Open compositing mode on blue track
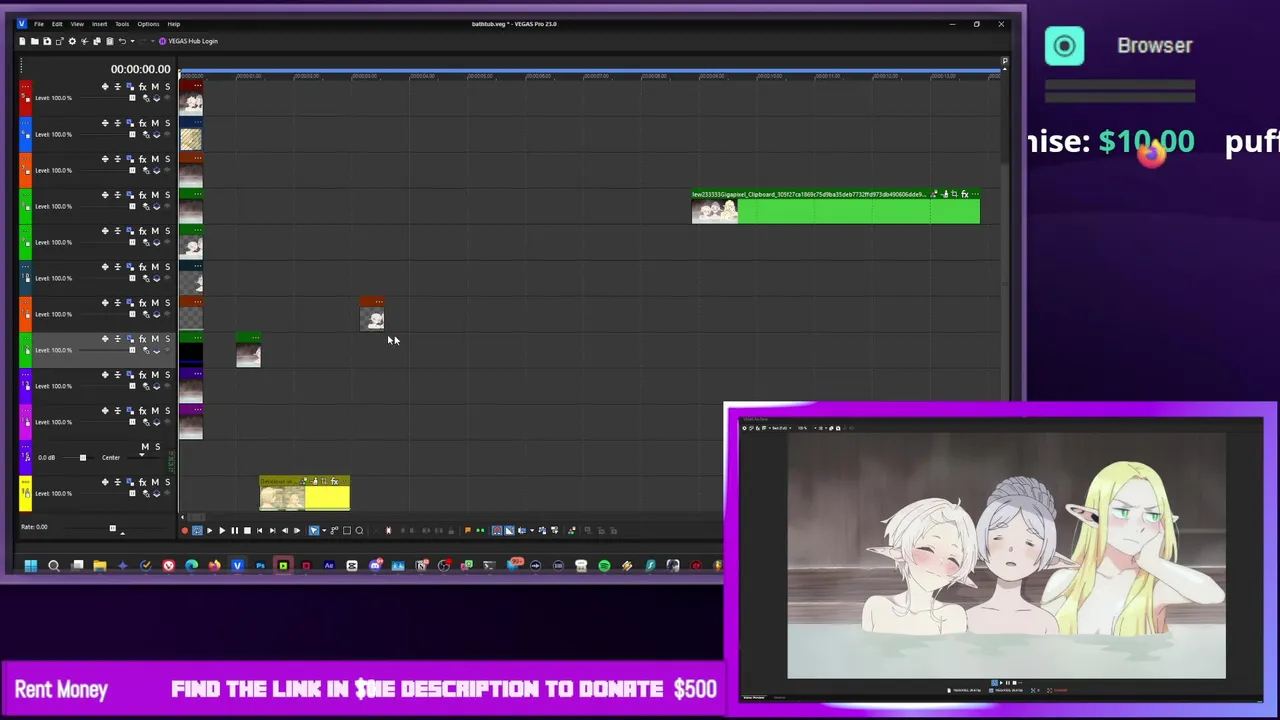The width and height of the screenshot is (1280, 720). [x=156, y=134]
